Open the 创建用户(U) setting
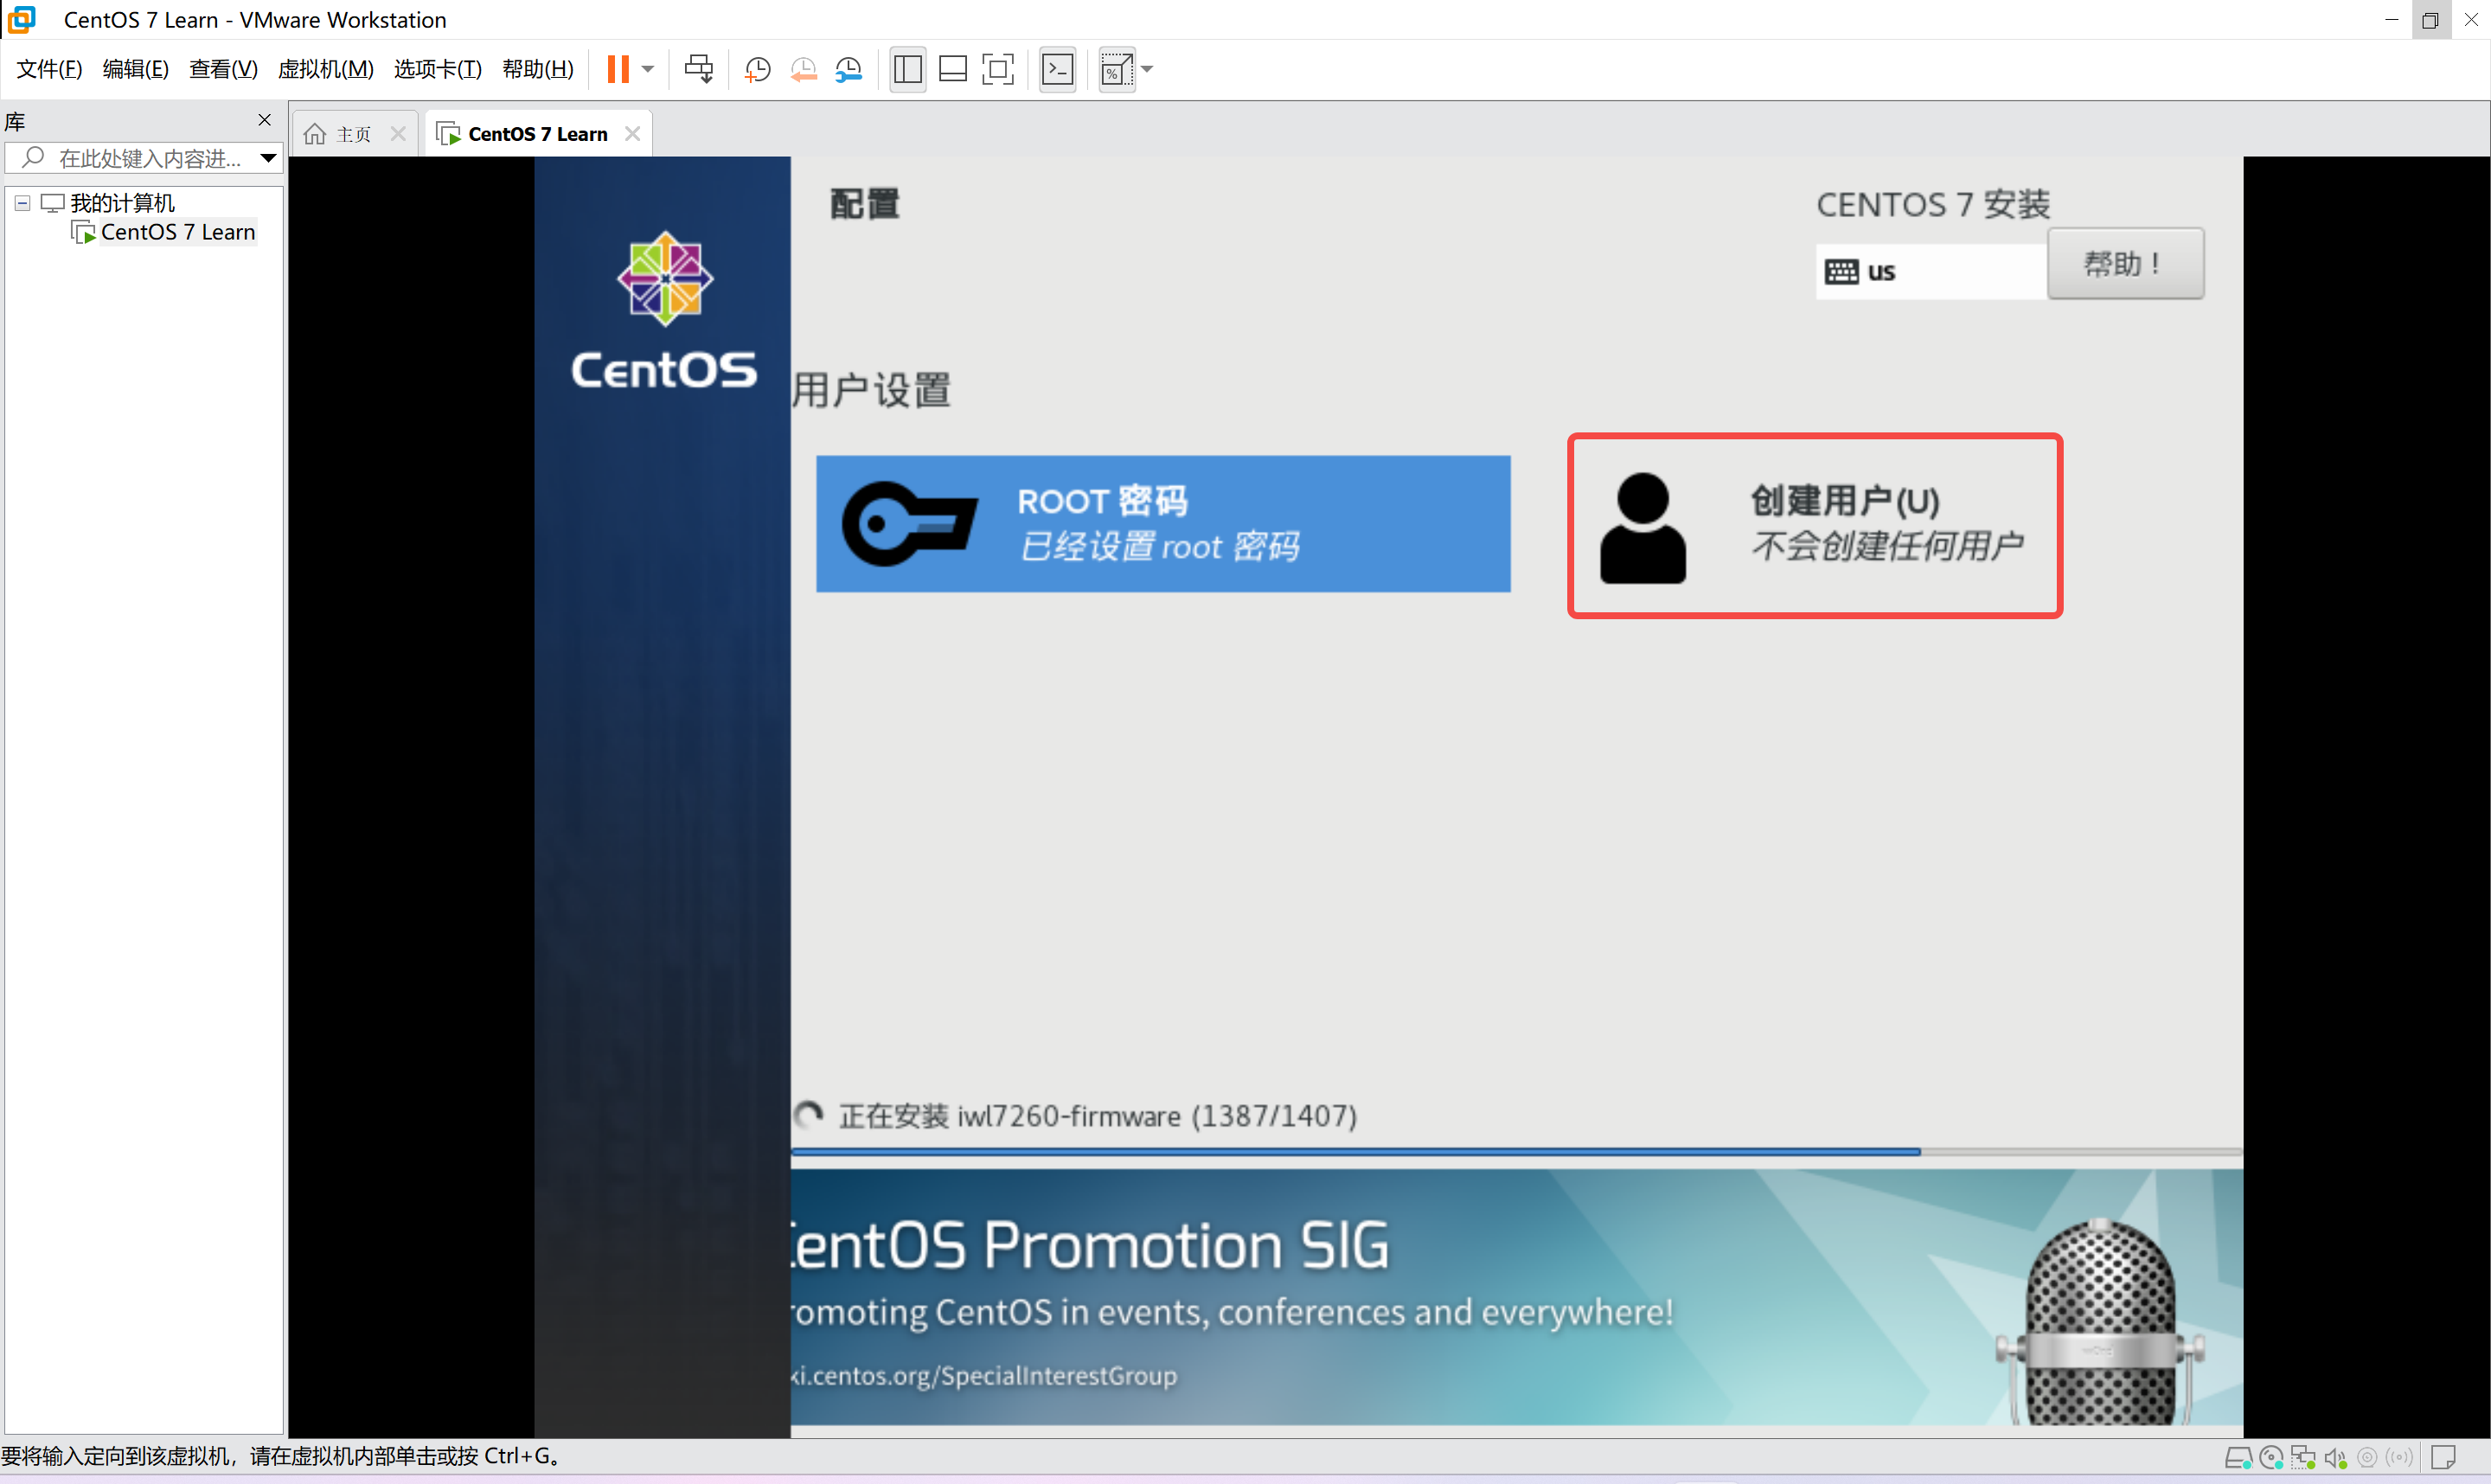This screenshot has width=2491, height=1484. 1815,526
